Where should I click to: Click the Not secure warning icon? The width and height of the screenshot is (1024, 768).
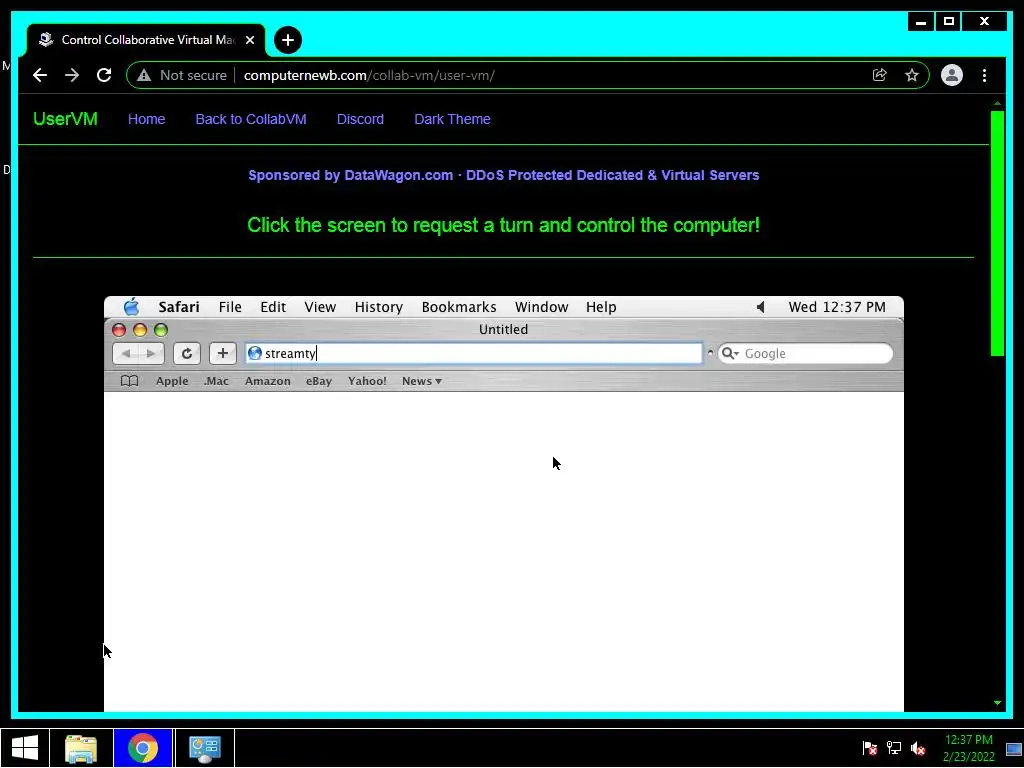pos(144,75)
